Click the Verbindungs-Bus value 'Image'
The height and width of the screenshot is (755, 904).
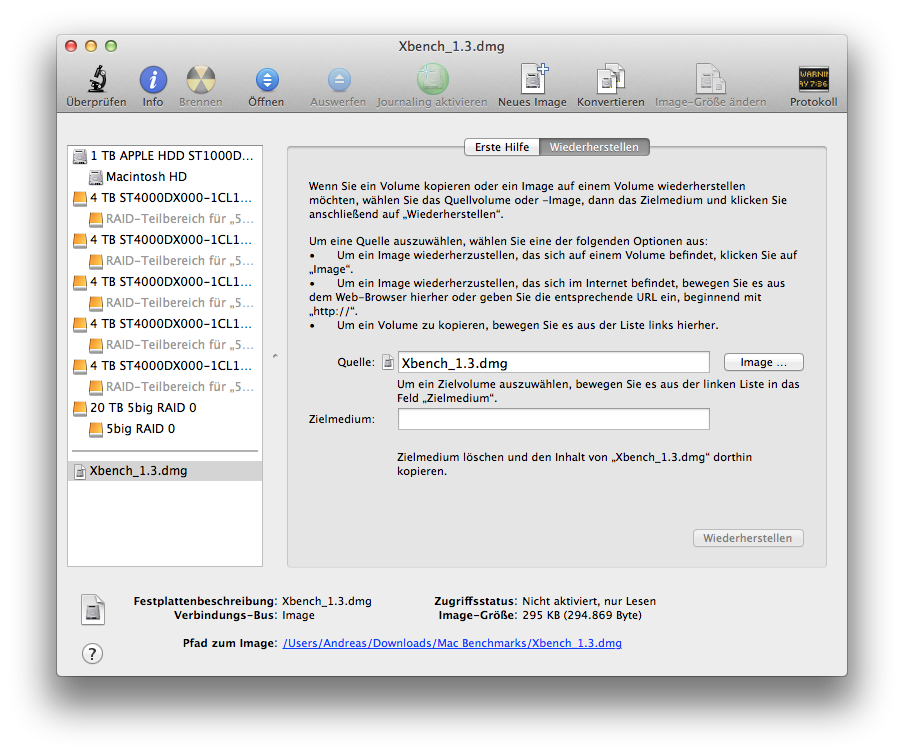click(298, 615)
